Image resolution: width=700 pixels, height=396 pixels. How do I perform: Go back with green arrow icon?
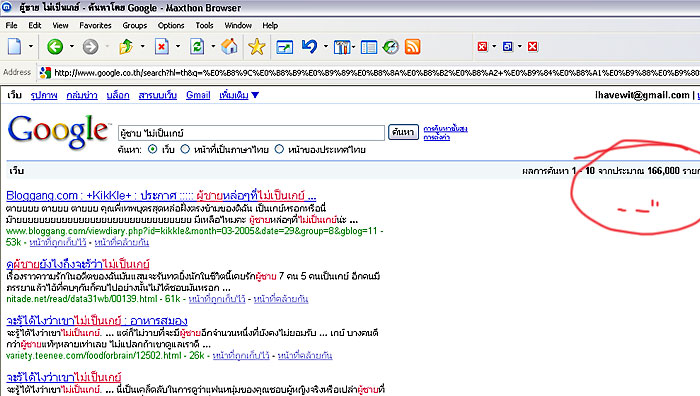click(x=55, y=46)
